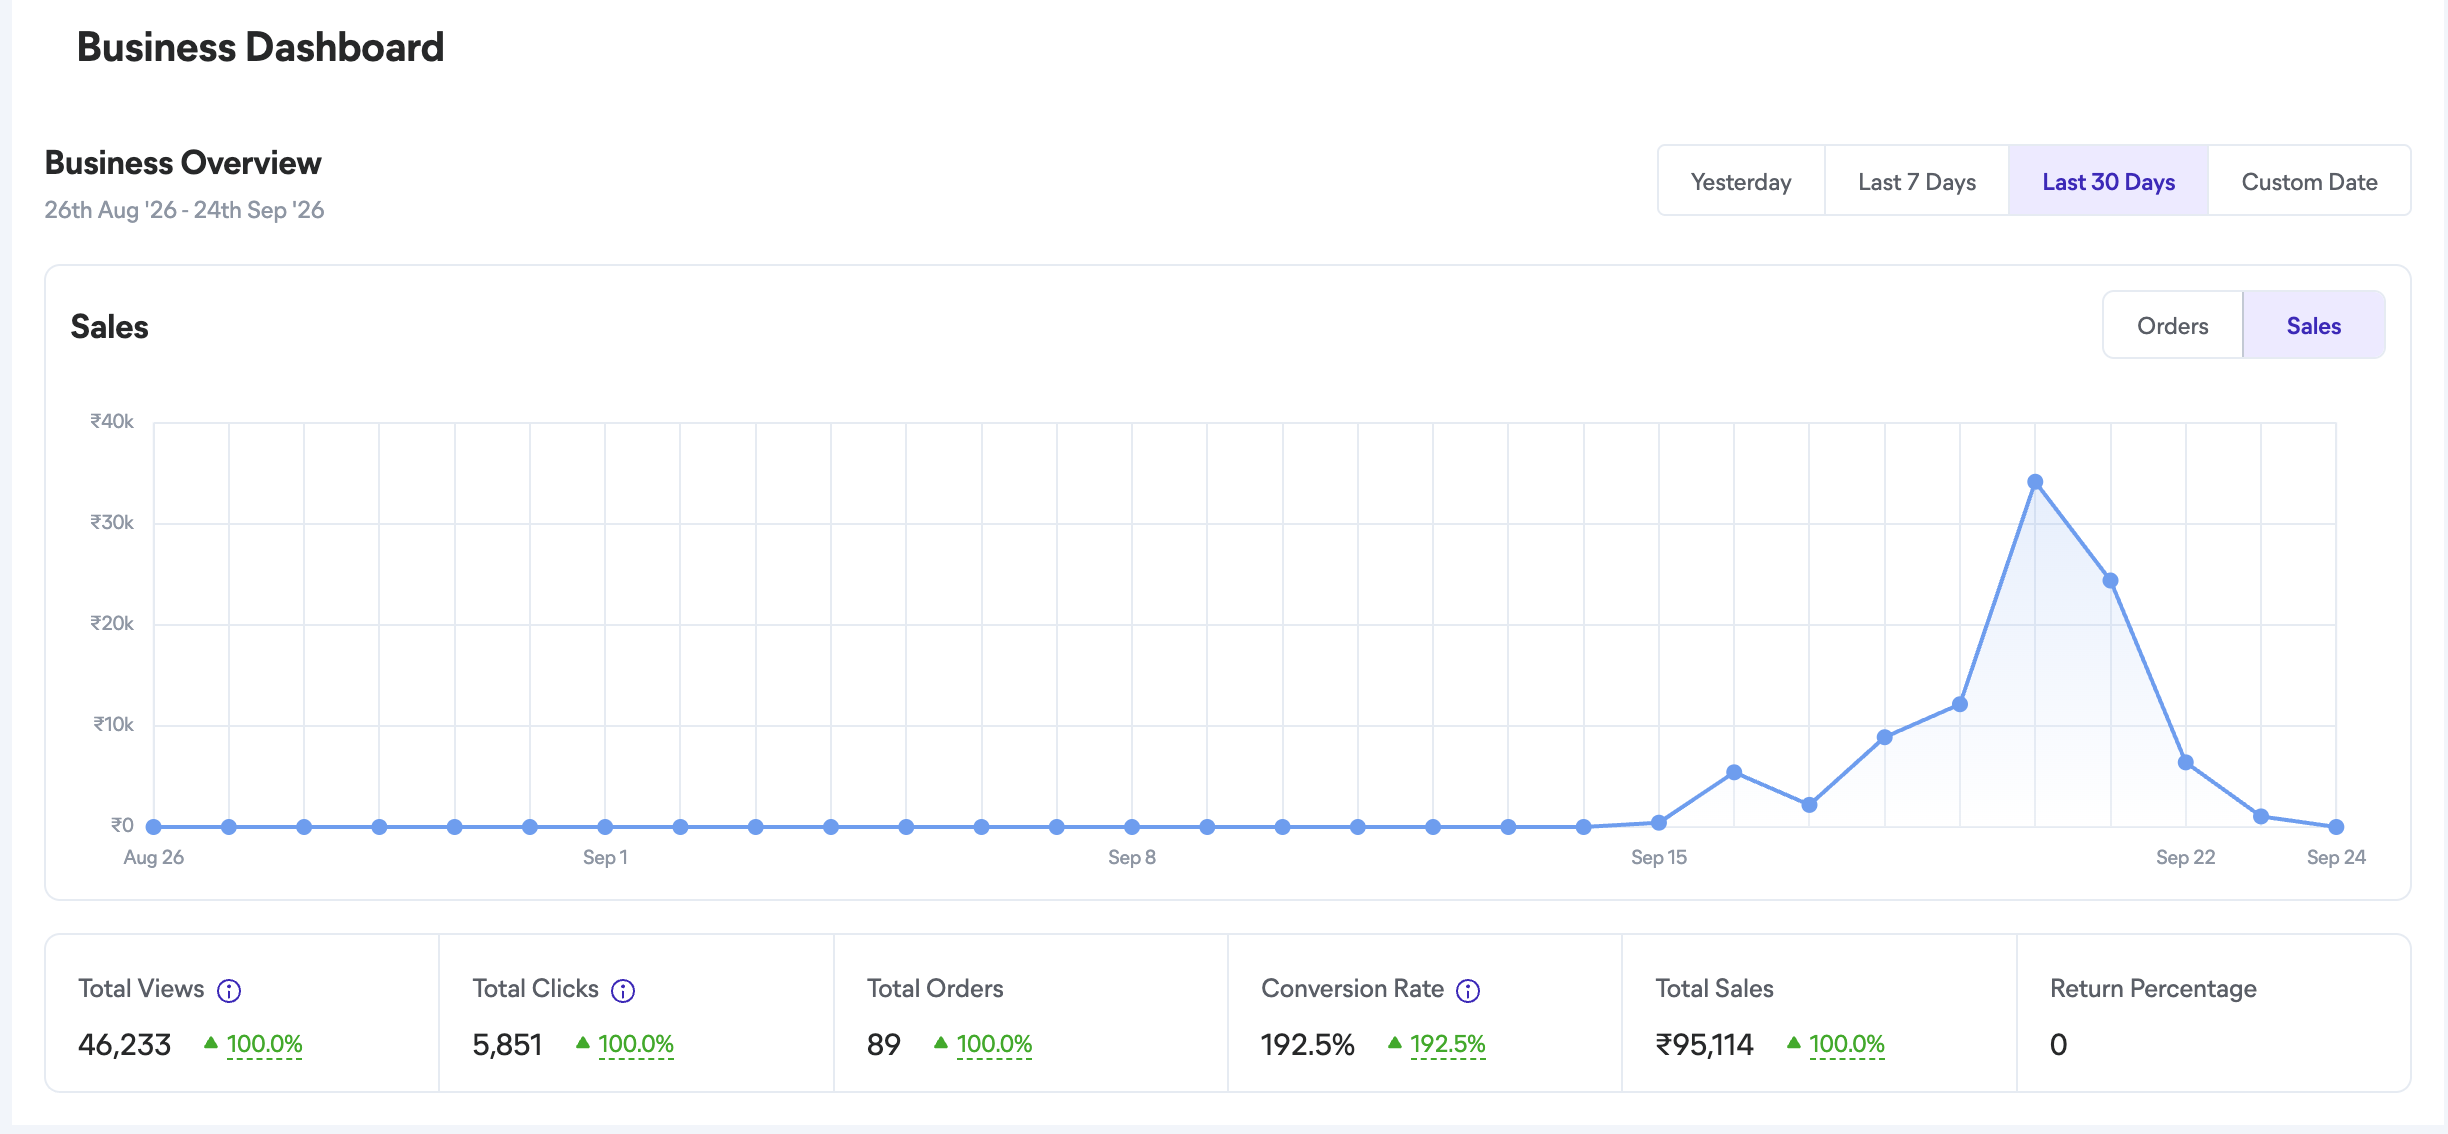Select the Last 7 Days tab
Screen dimensions: 2448x1134
[x=1917, y=181]
